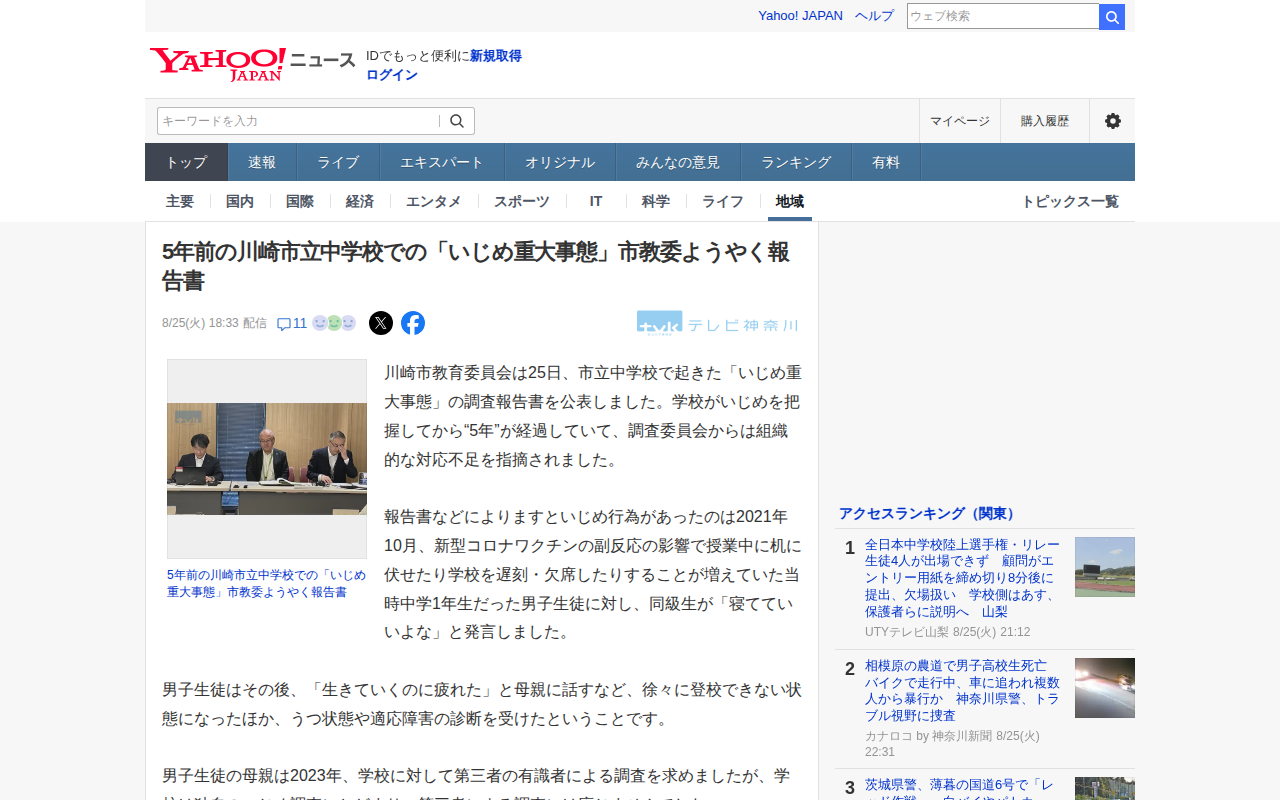Focus the キーワードを入力 search field
Screen dimensions: 1280x800
[298, 121]
